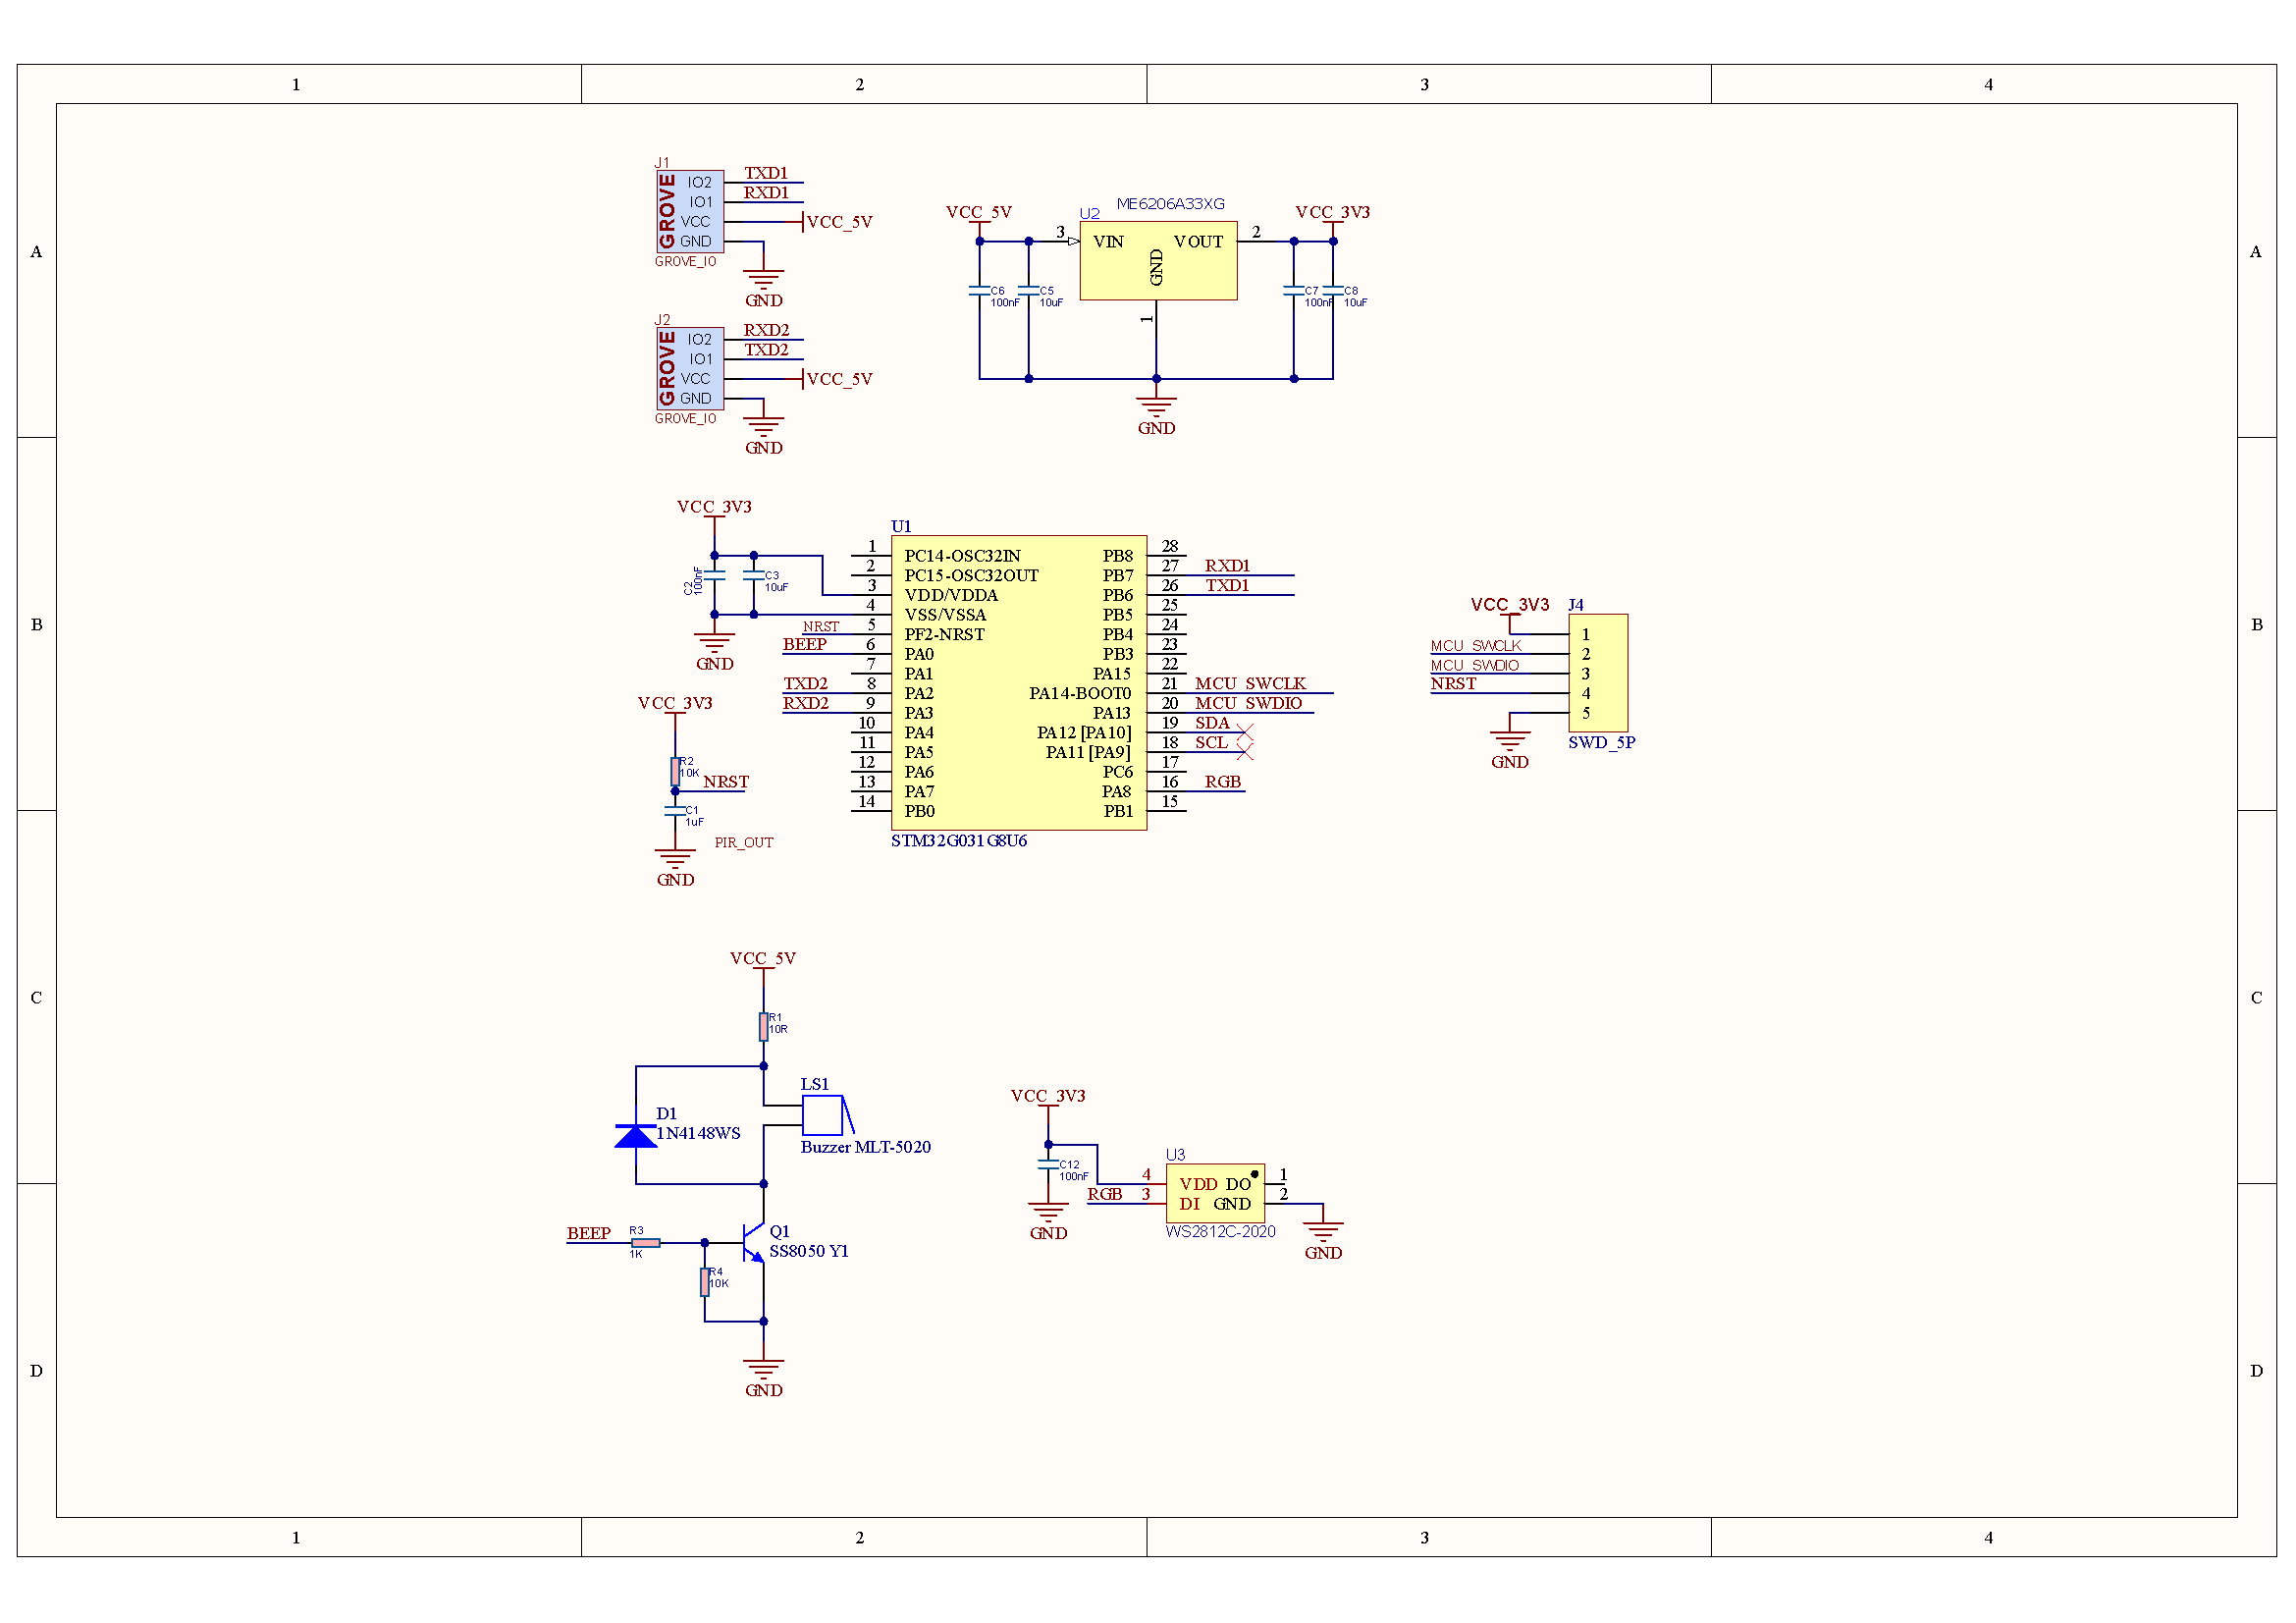
Task: Select the U1 STM32G031G8U6 microcontroller symbol
Action: tap(1018, 682)
